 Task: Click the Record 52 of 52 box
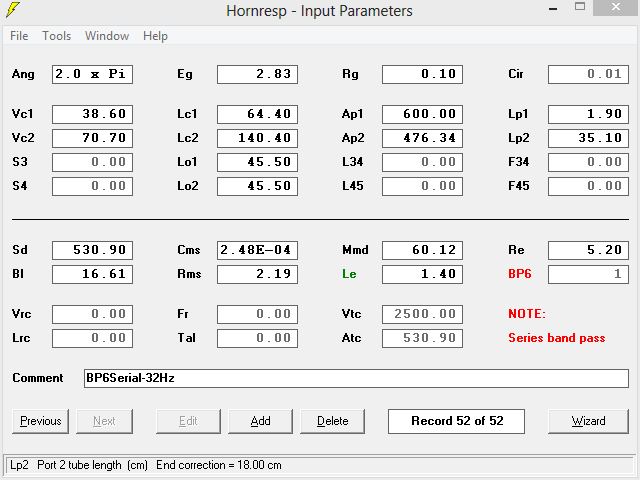pos(456,421)
